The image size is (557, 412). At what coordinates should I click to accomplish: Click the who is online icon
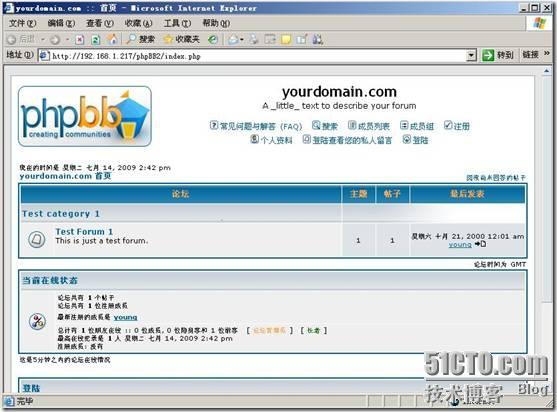click(x=37, y=321)
